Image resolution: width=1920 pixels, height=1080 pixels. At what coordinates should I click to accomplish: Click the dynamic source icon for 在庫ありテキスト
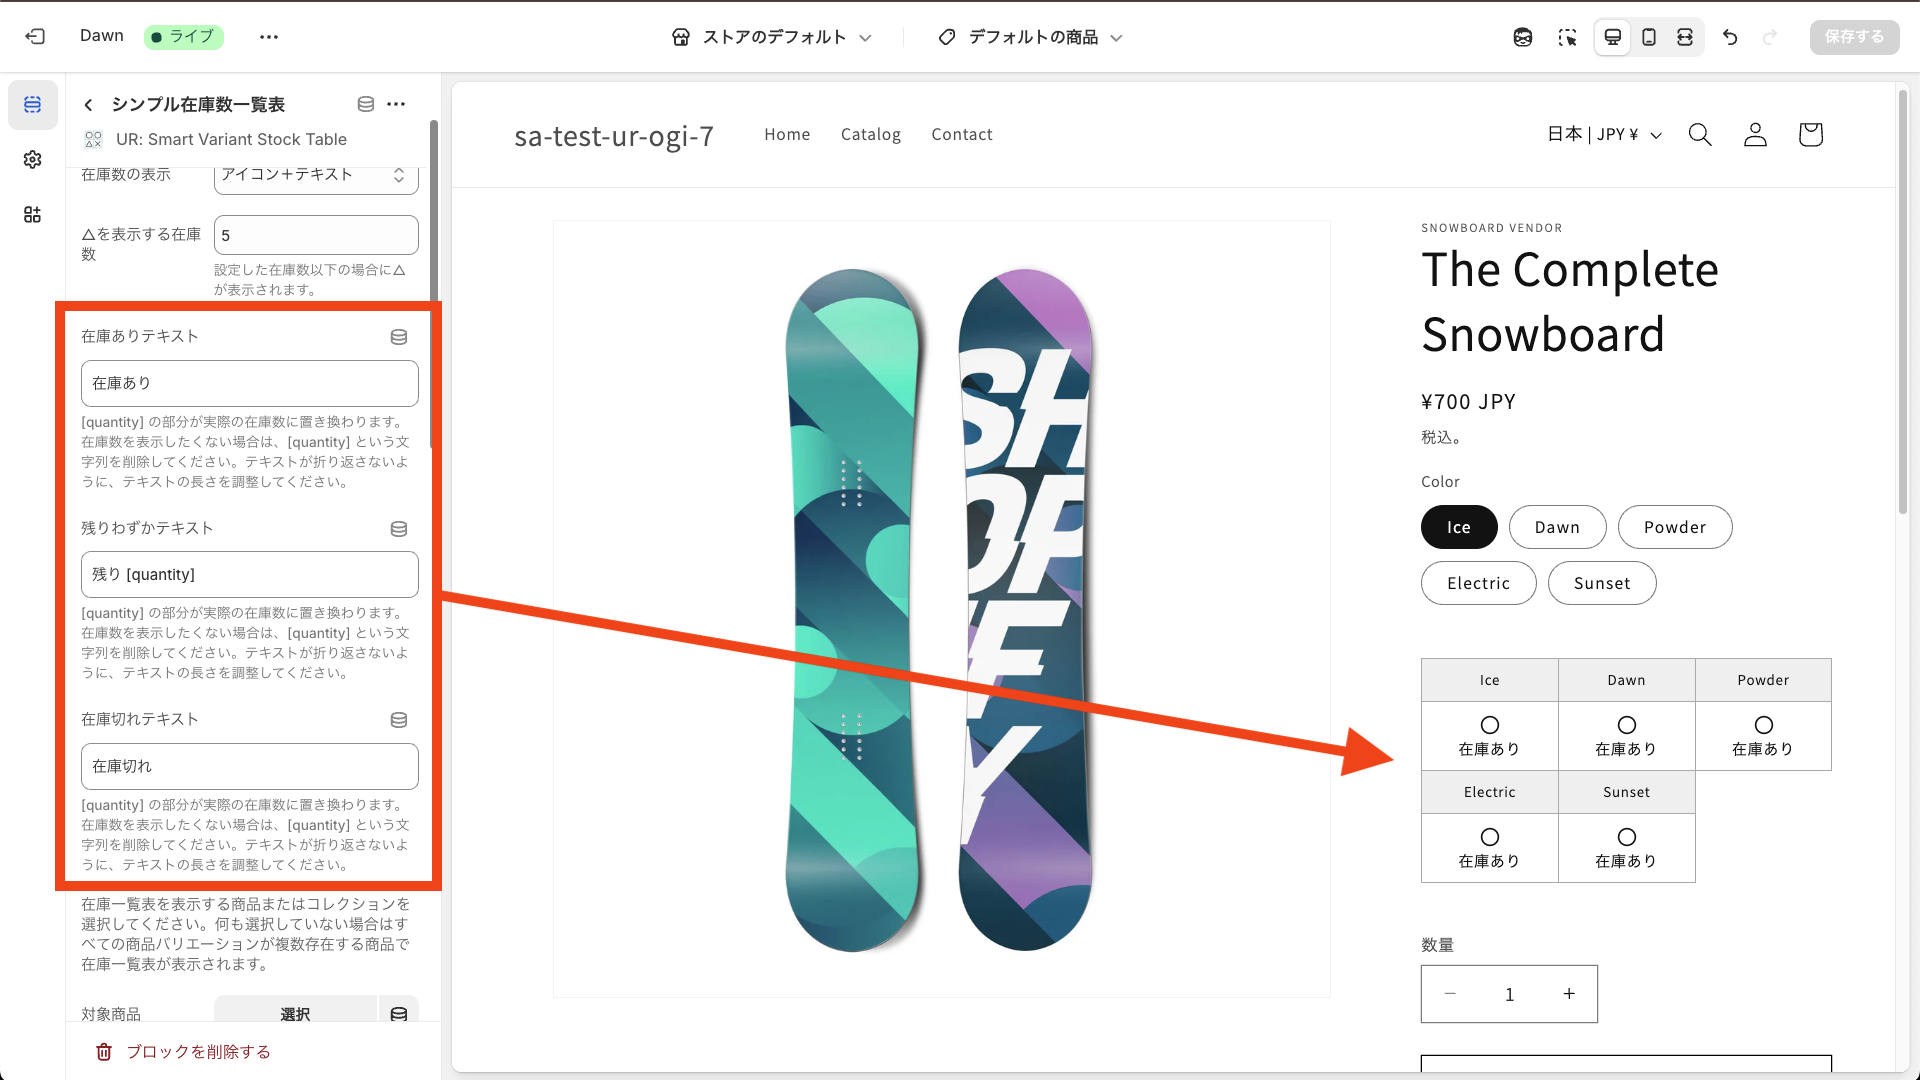(399, 337)
